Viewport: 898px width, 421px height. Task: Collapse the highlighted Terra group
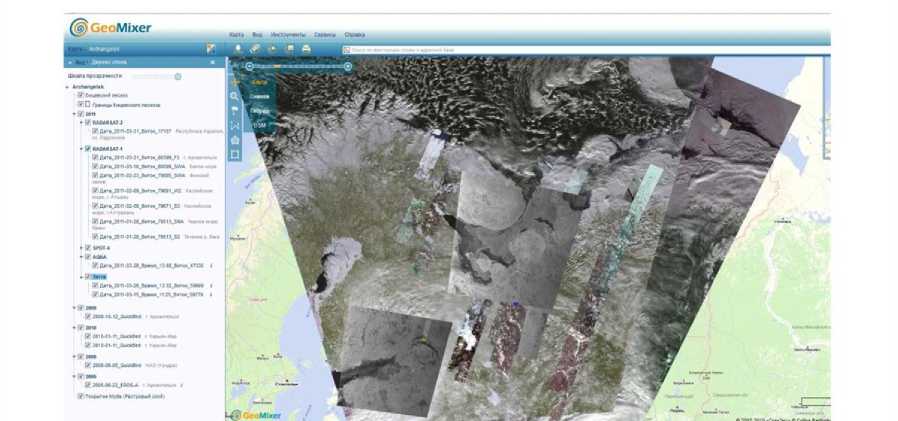point(81,276)
